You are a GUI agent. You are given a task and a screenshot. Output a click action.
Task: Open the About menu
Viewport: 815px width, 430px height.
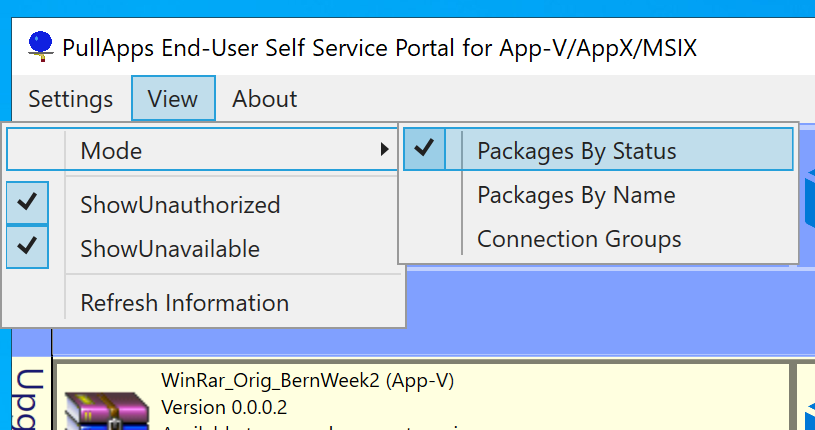(264, 99)
